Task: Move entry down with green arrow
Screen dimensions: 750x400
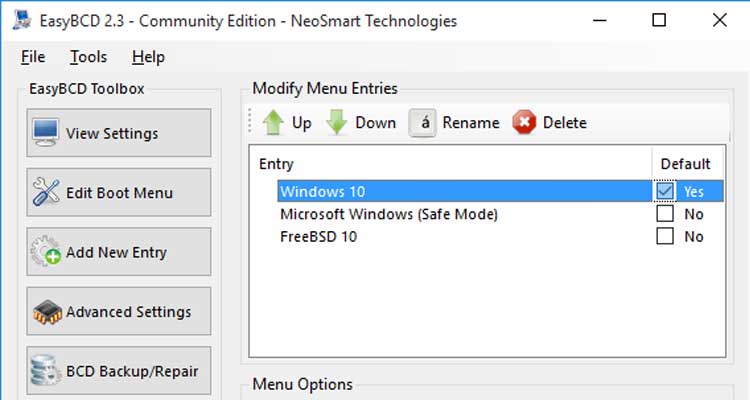Action: [337, 122]
